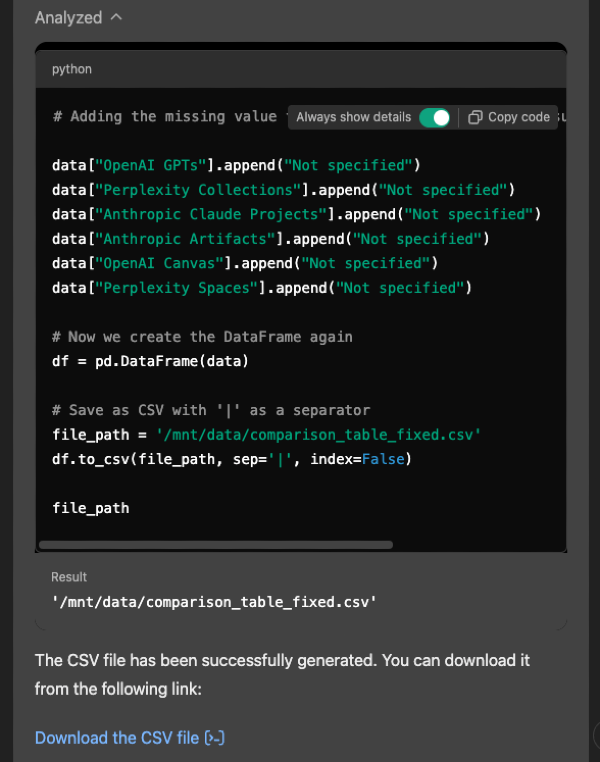Click the Anthropic Claude Projects append line
The height and width of the screenshot is (762, 600).
coord(296,214)
